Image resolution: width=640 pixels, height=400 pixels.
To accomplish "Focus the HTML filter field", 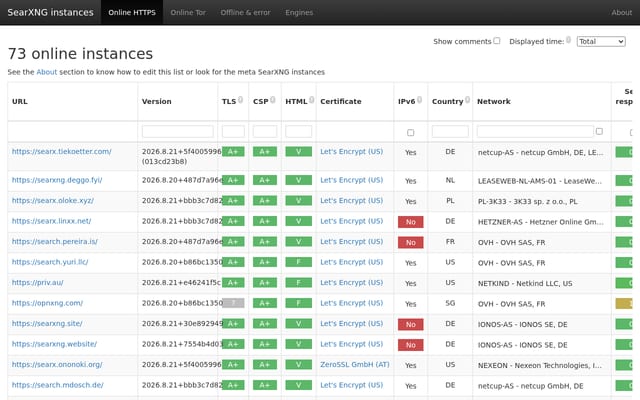I will [x=298, y=131].
